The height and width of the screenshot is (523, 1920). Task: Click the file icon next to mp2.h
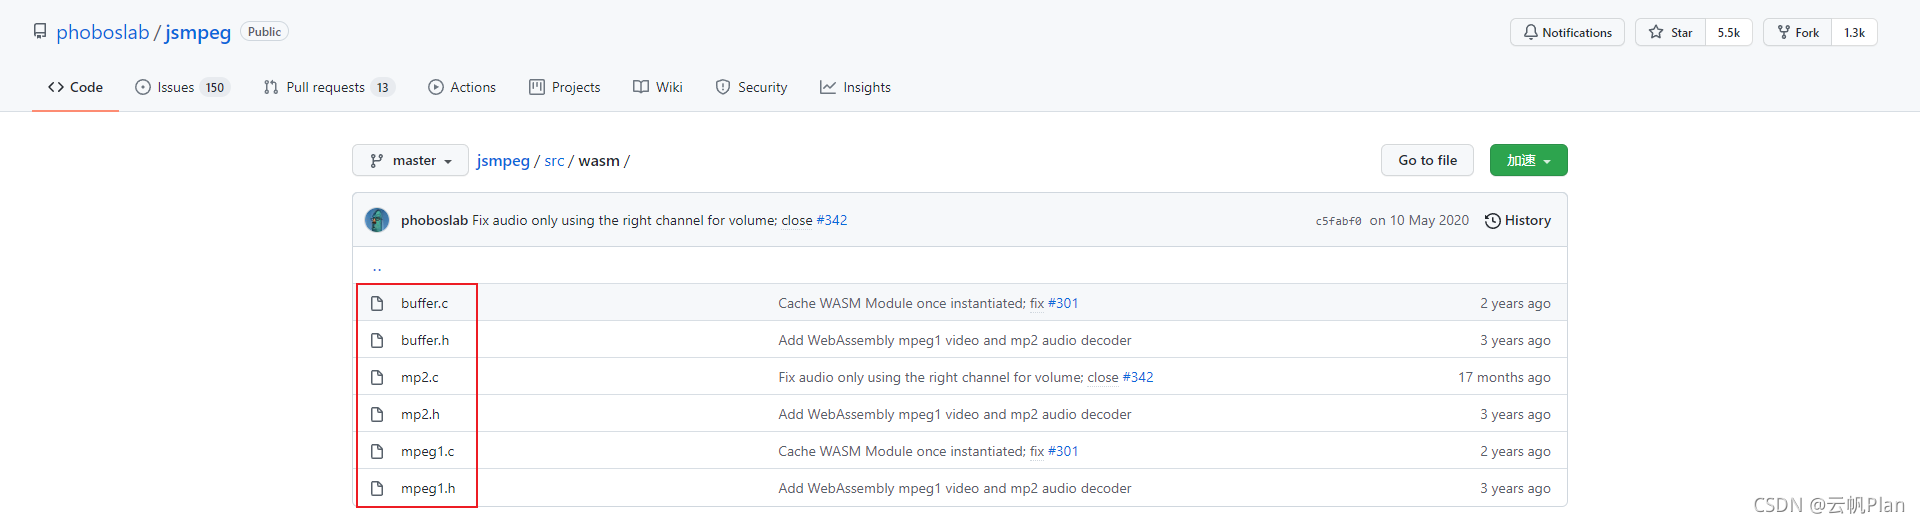377,414
